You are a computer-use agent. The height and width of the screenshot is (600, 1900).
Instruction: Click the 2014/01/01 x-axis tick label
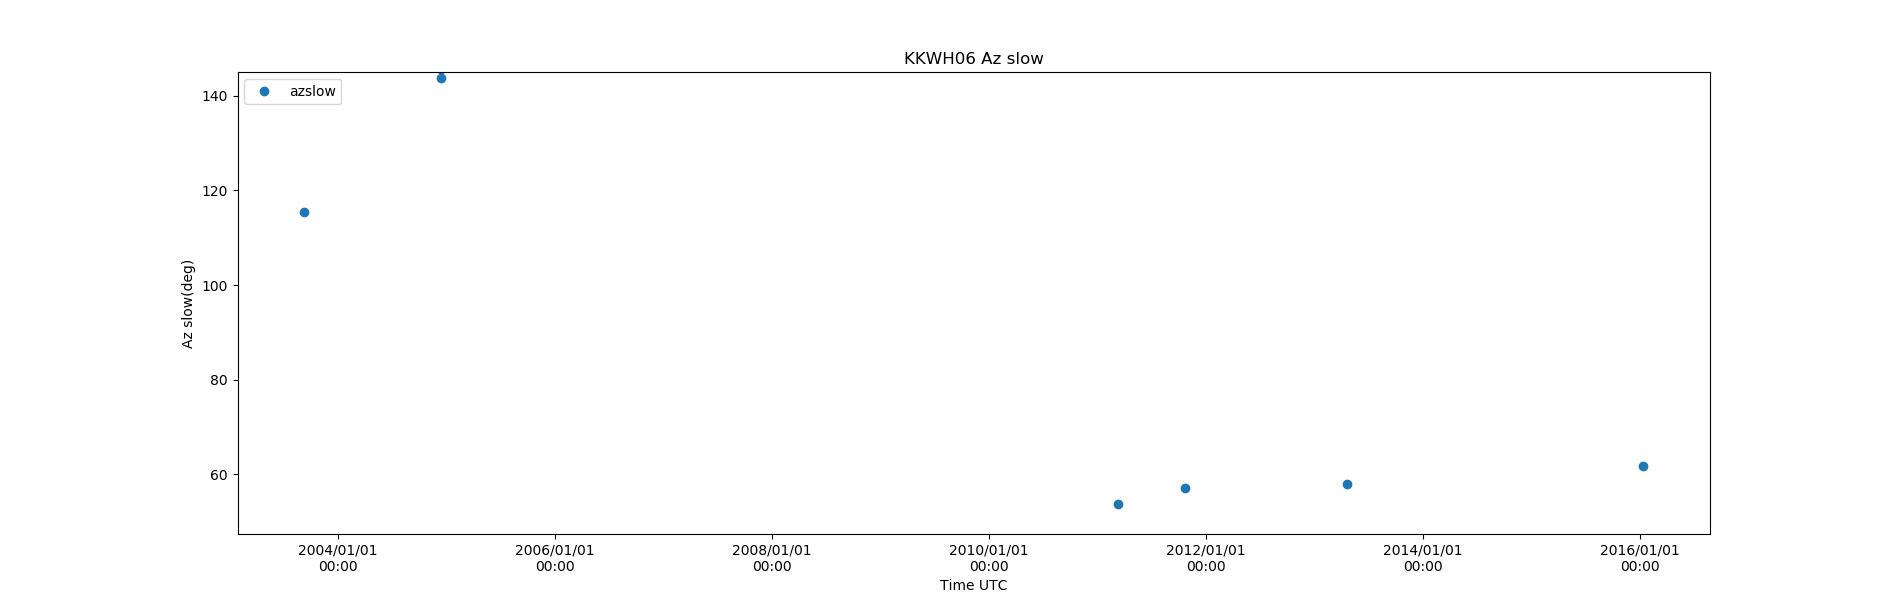[x=1423, y=558]
